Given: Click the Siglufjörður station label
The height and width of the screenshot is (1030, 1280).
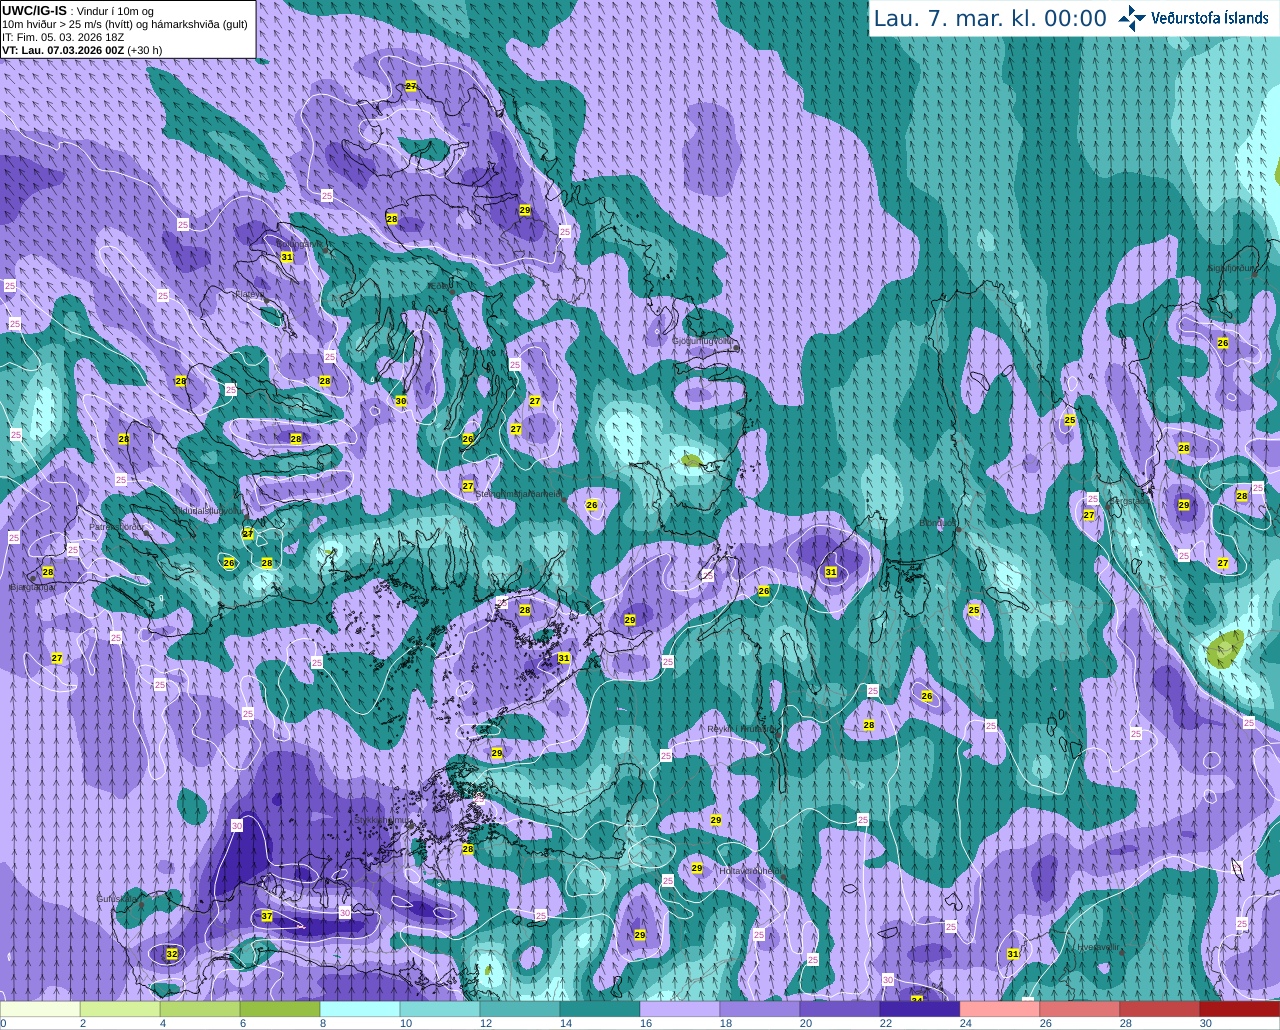Looking at the screenshot, I should click(x=1232, y=268).
